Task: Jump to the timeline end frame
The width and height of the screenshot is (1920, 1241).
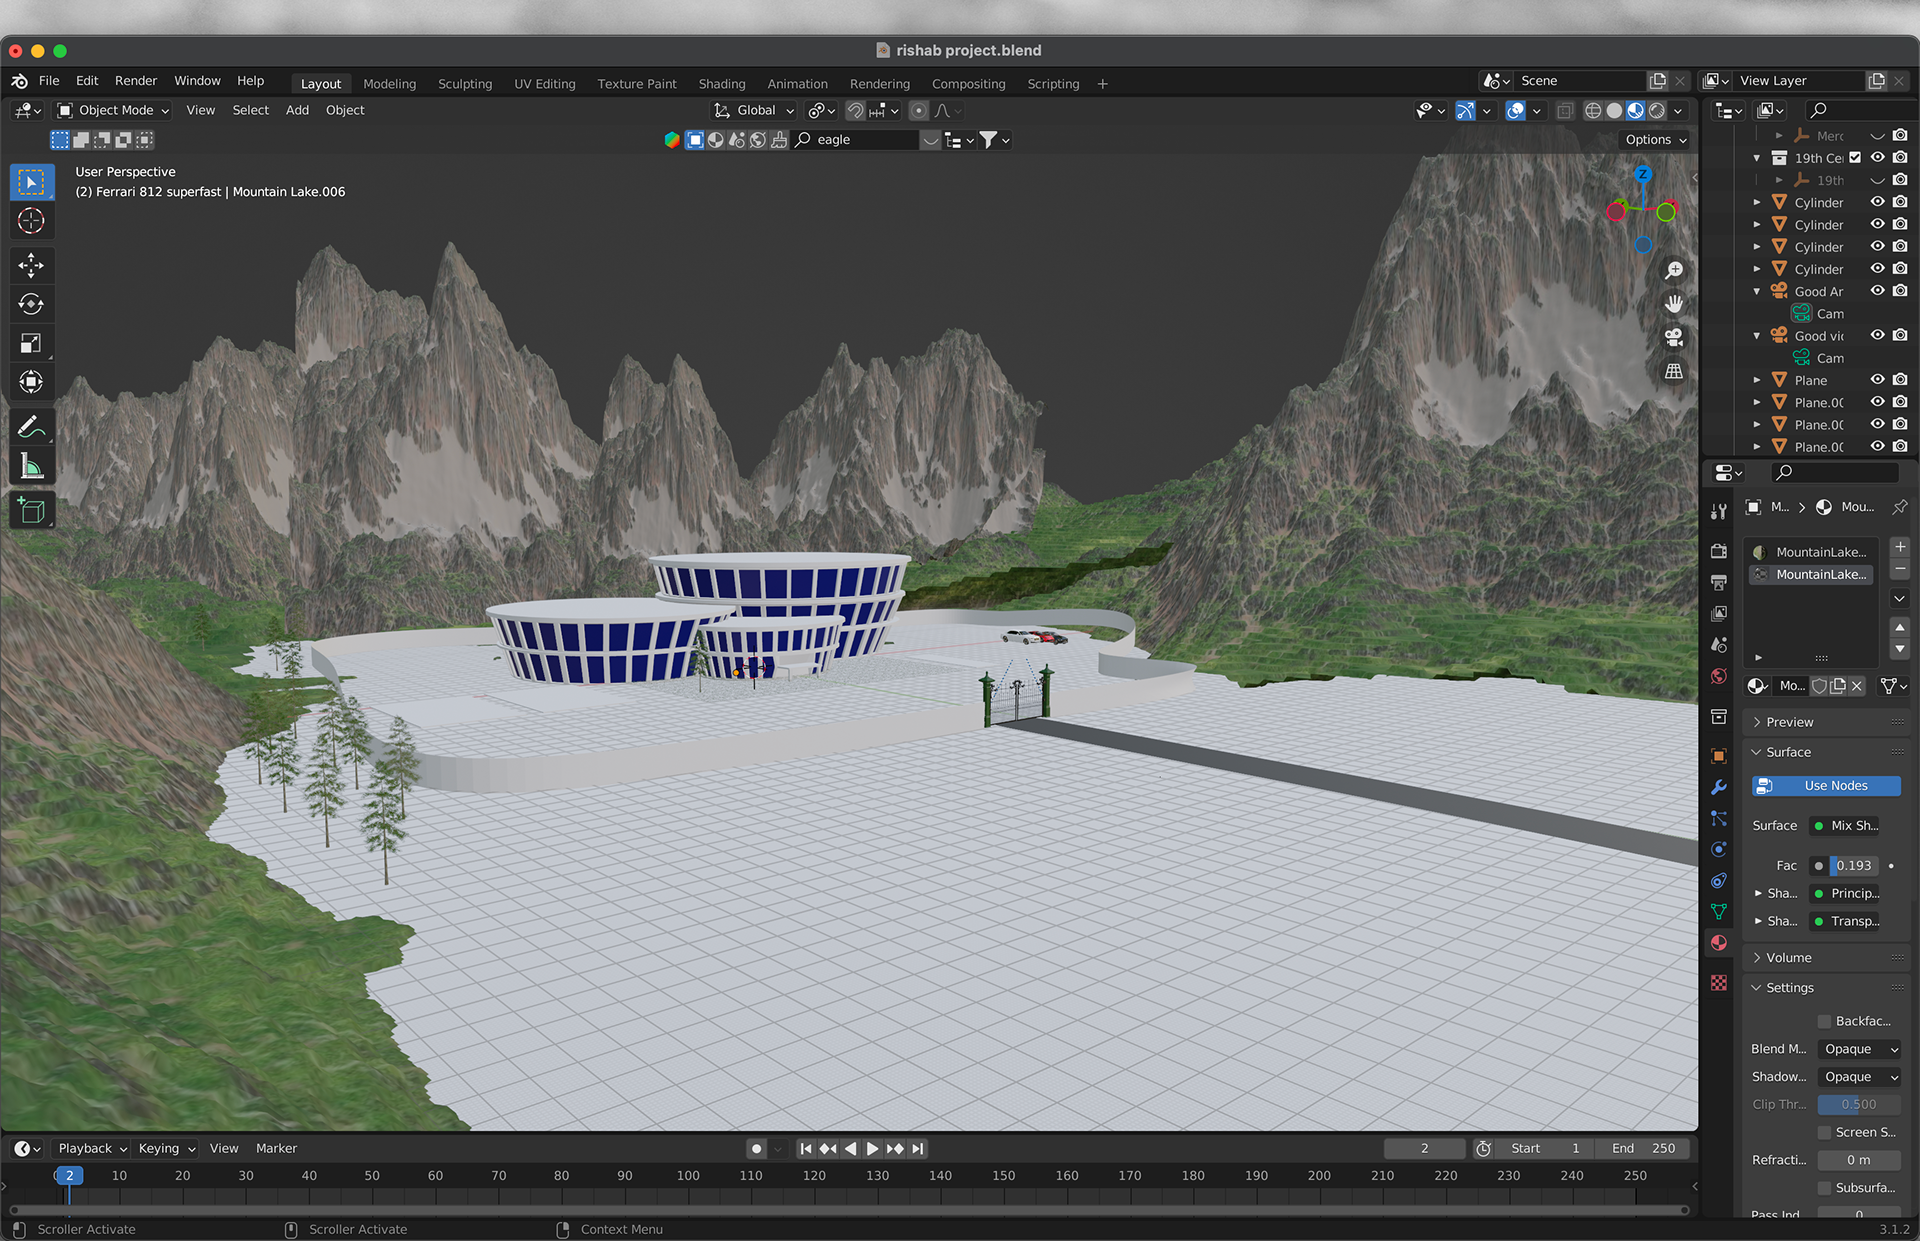Action: point(918,1149)
